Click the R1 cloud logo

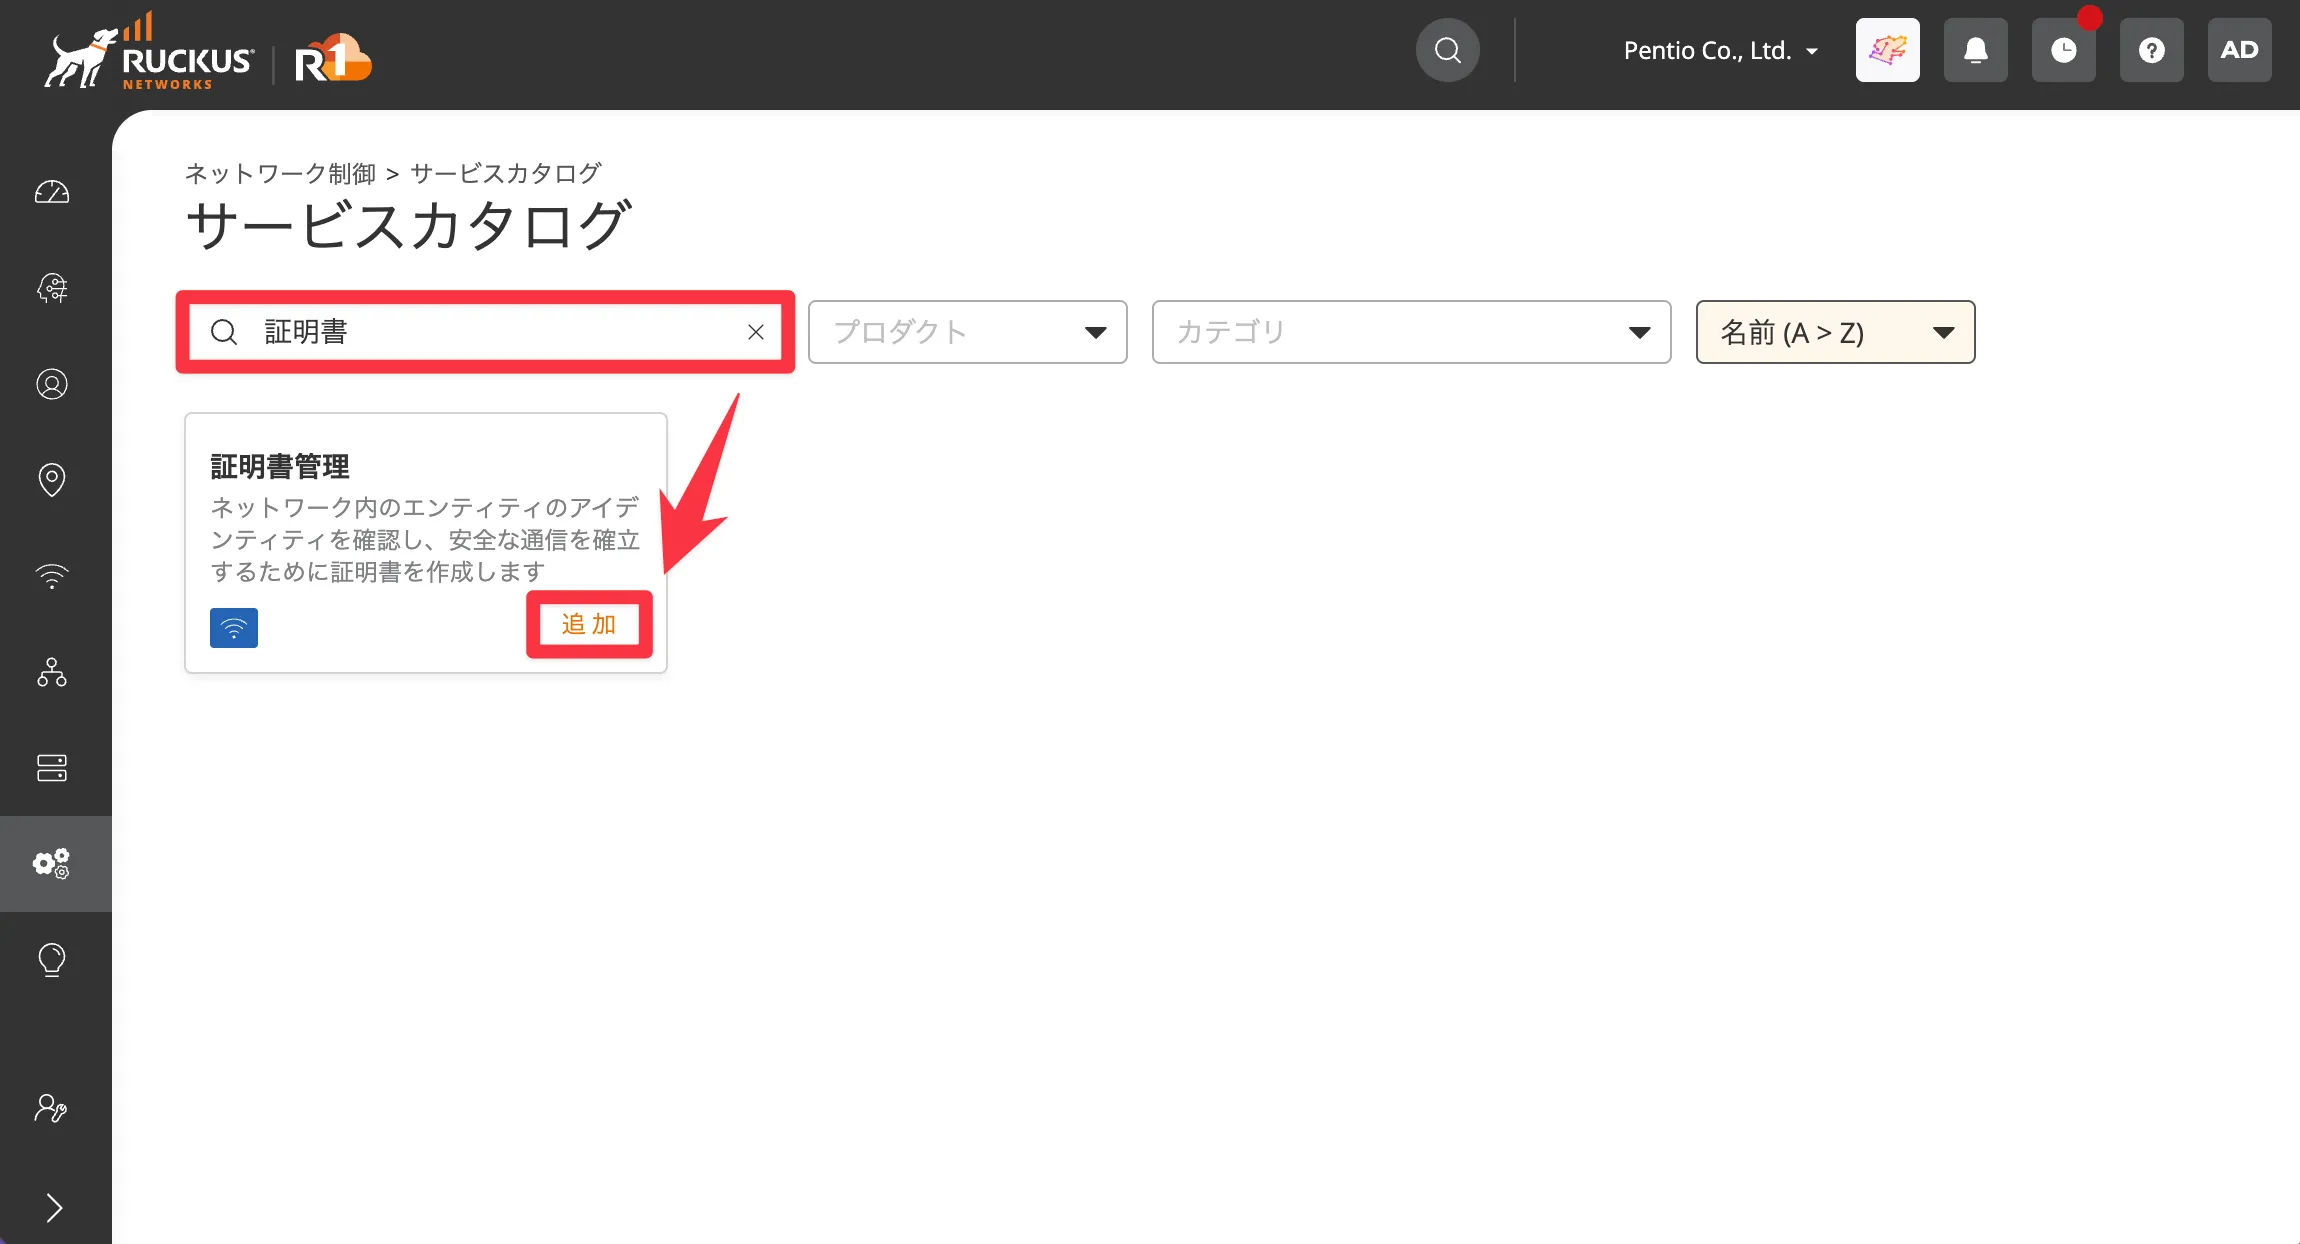point(333,60)
